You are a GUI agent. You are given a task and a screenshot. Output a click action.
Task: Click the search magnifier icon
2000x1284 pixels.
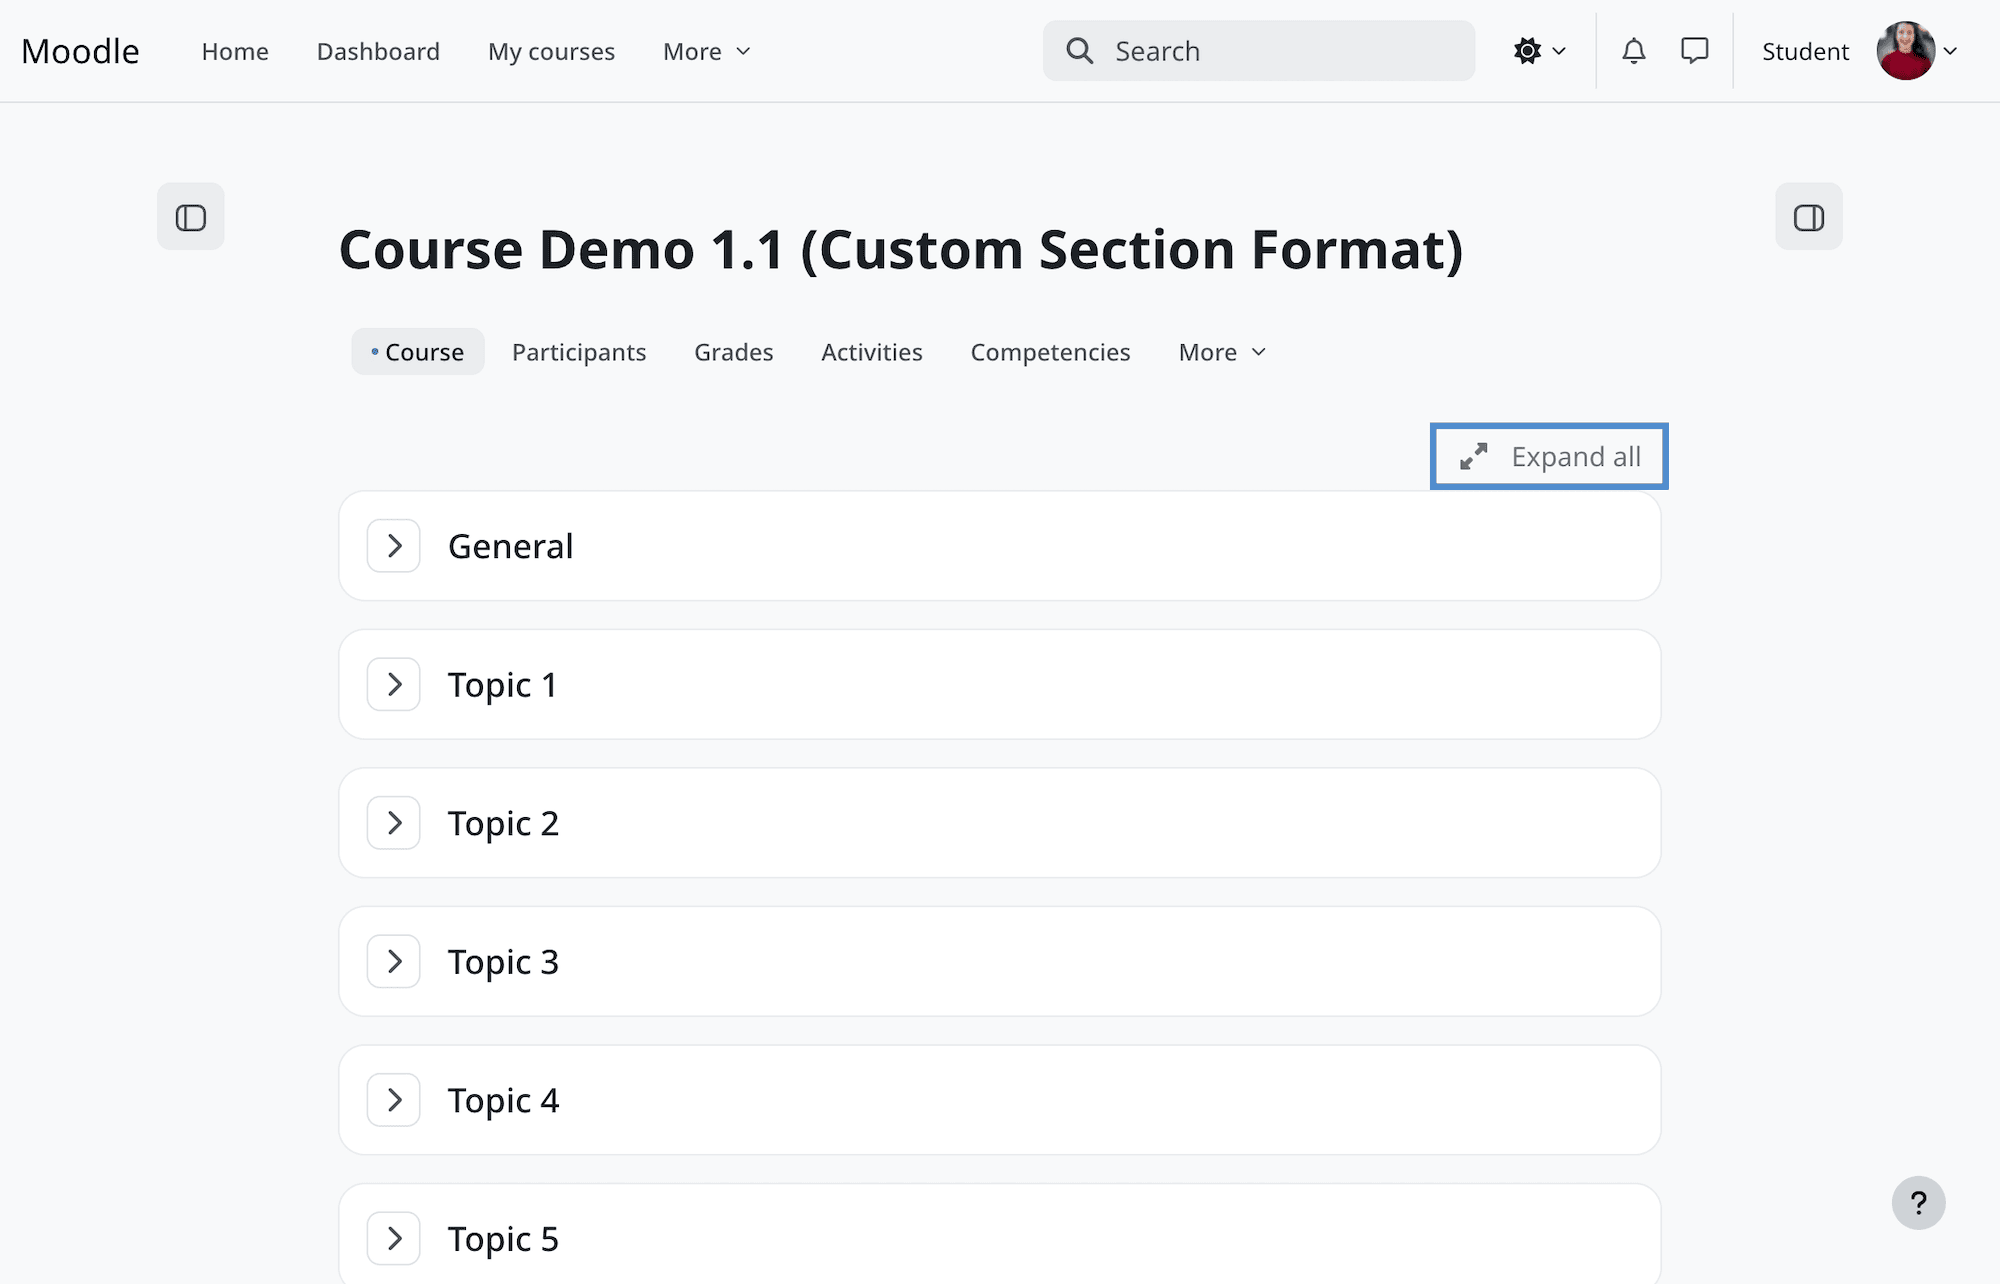1079,51
